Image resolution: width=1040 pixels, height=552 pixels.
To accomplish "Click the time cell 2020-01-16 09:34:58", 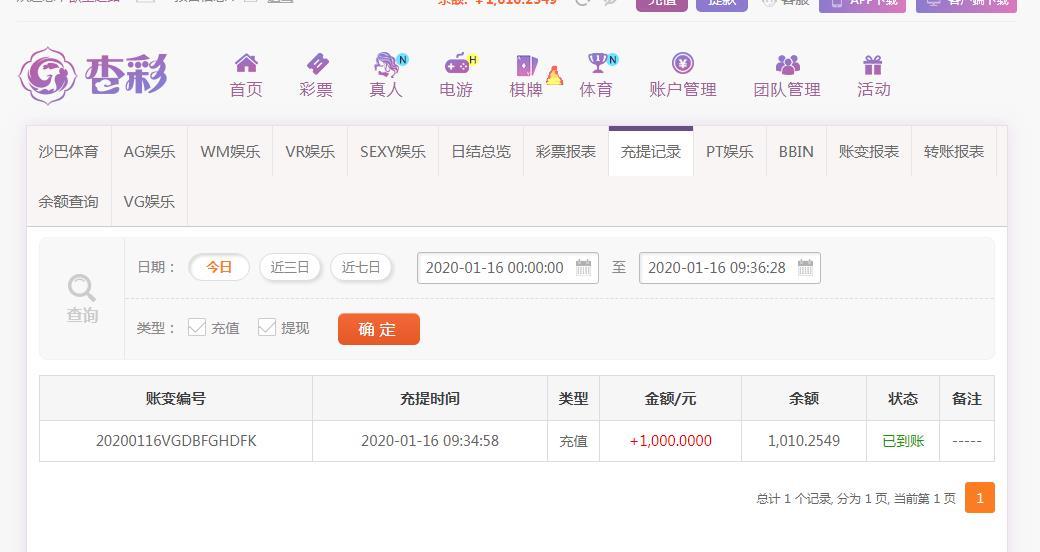I will 430,441.
